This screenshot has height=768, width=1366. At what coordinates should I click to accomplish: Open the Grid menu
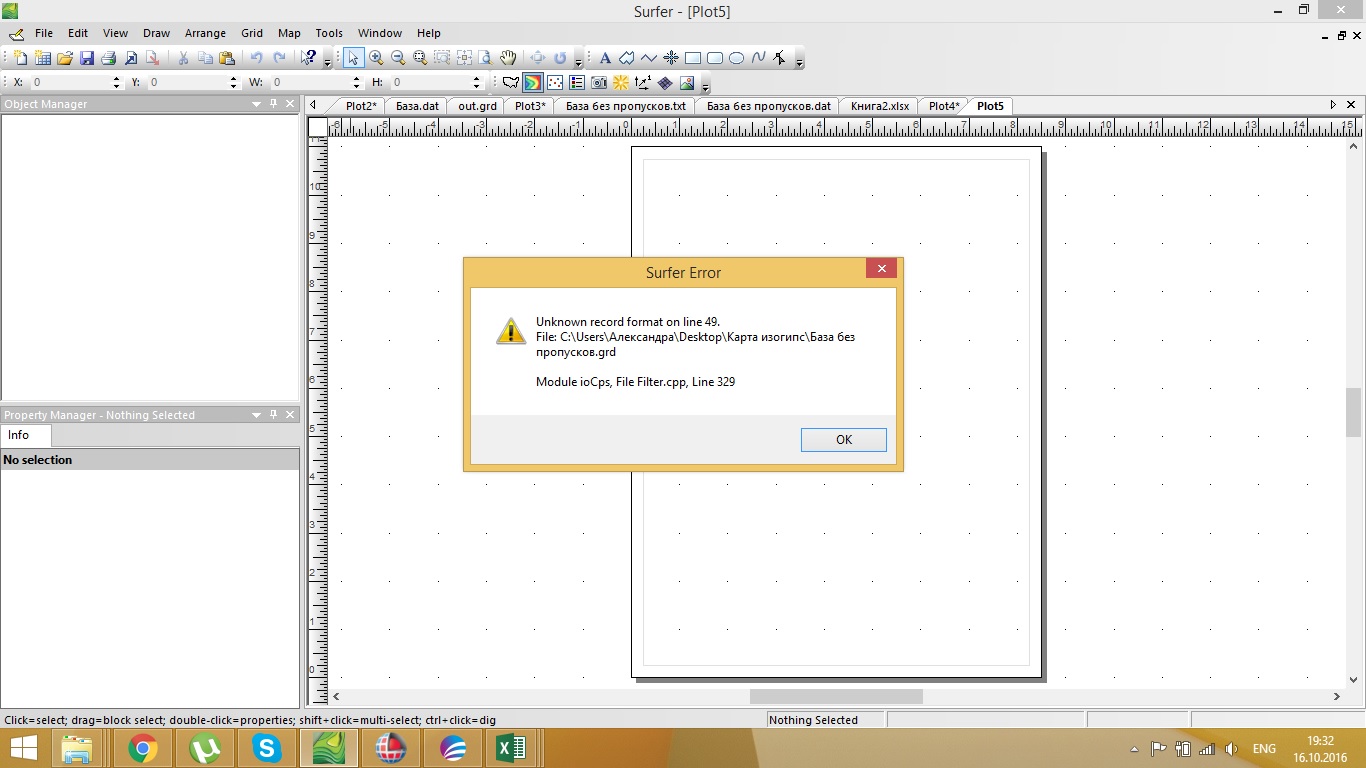tap(252, 33)
